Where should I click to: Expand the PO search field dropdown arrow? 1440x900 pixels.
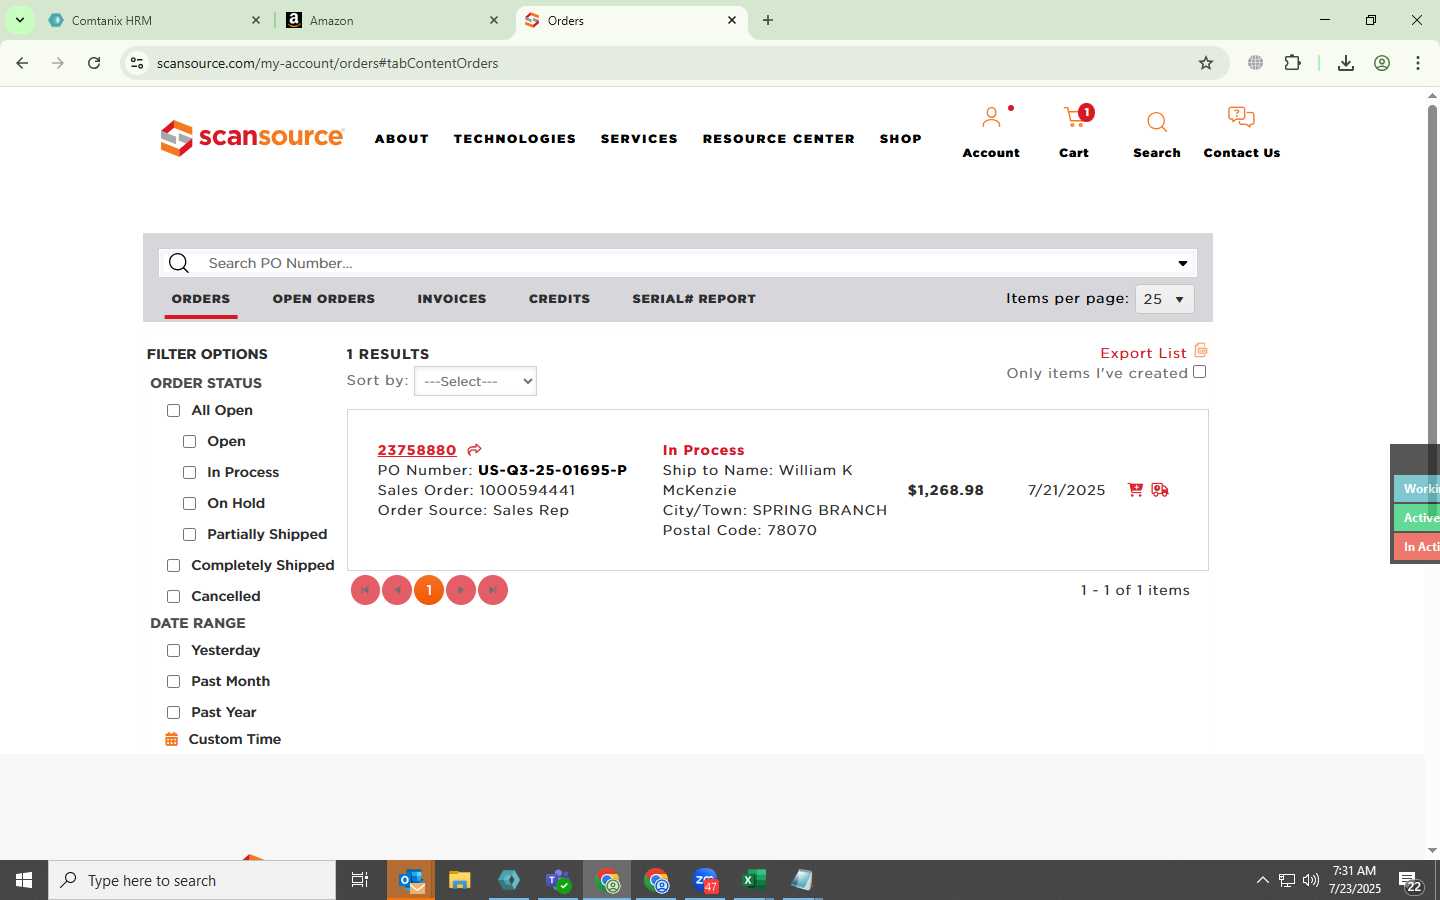[1182, 263]
